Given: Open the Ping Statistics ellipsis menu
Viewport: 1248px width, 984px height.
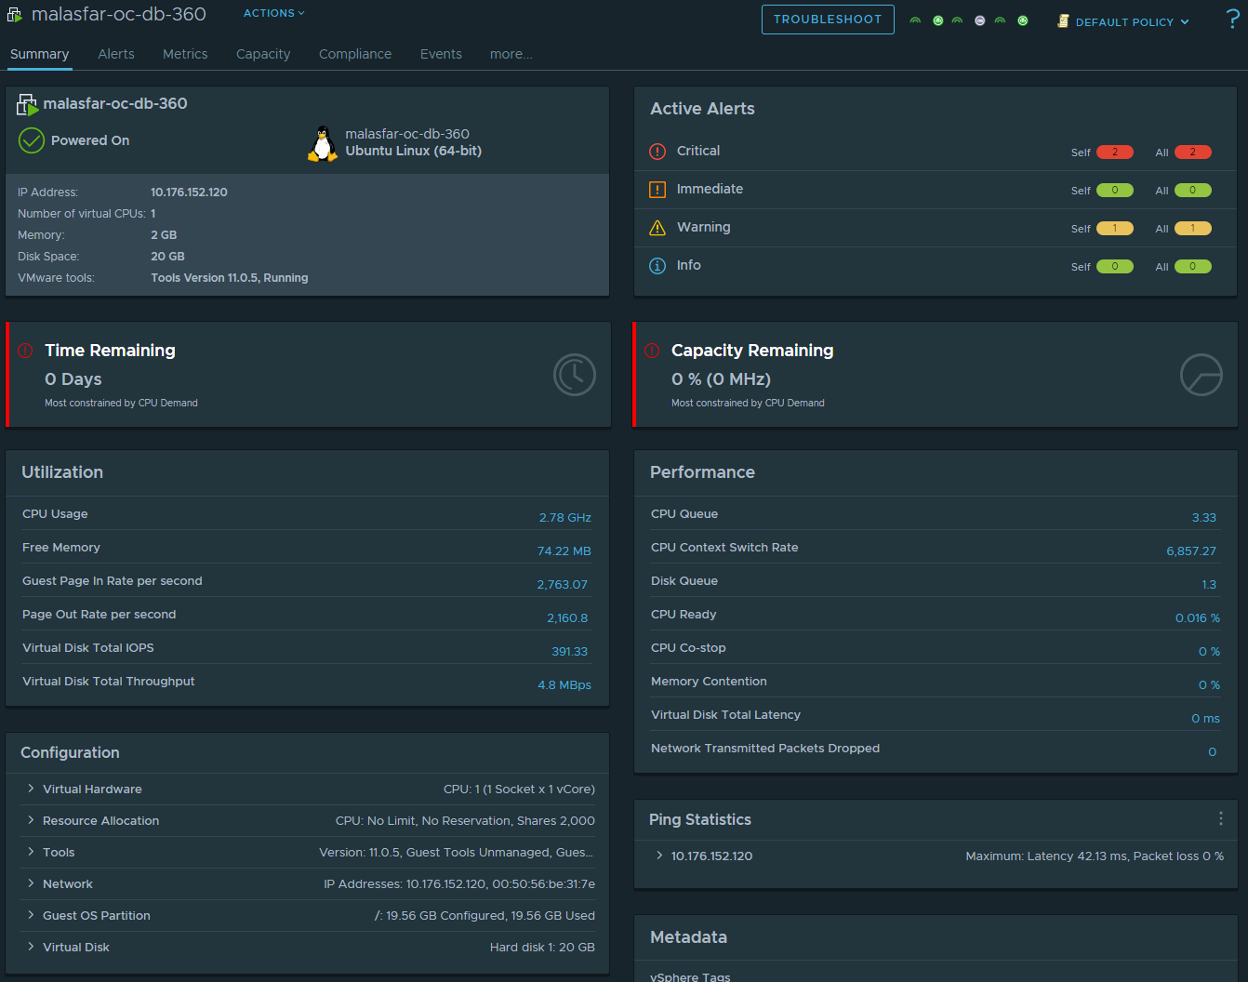Looking at the screenshot, I should 1220,817.
